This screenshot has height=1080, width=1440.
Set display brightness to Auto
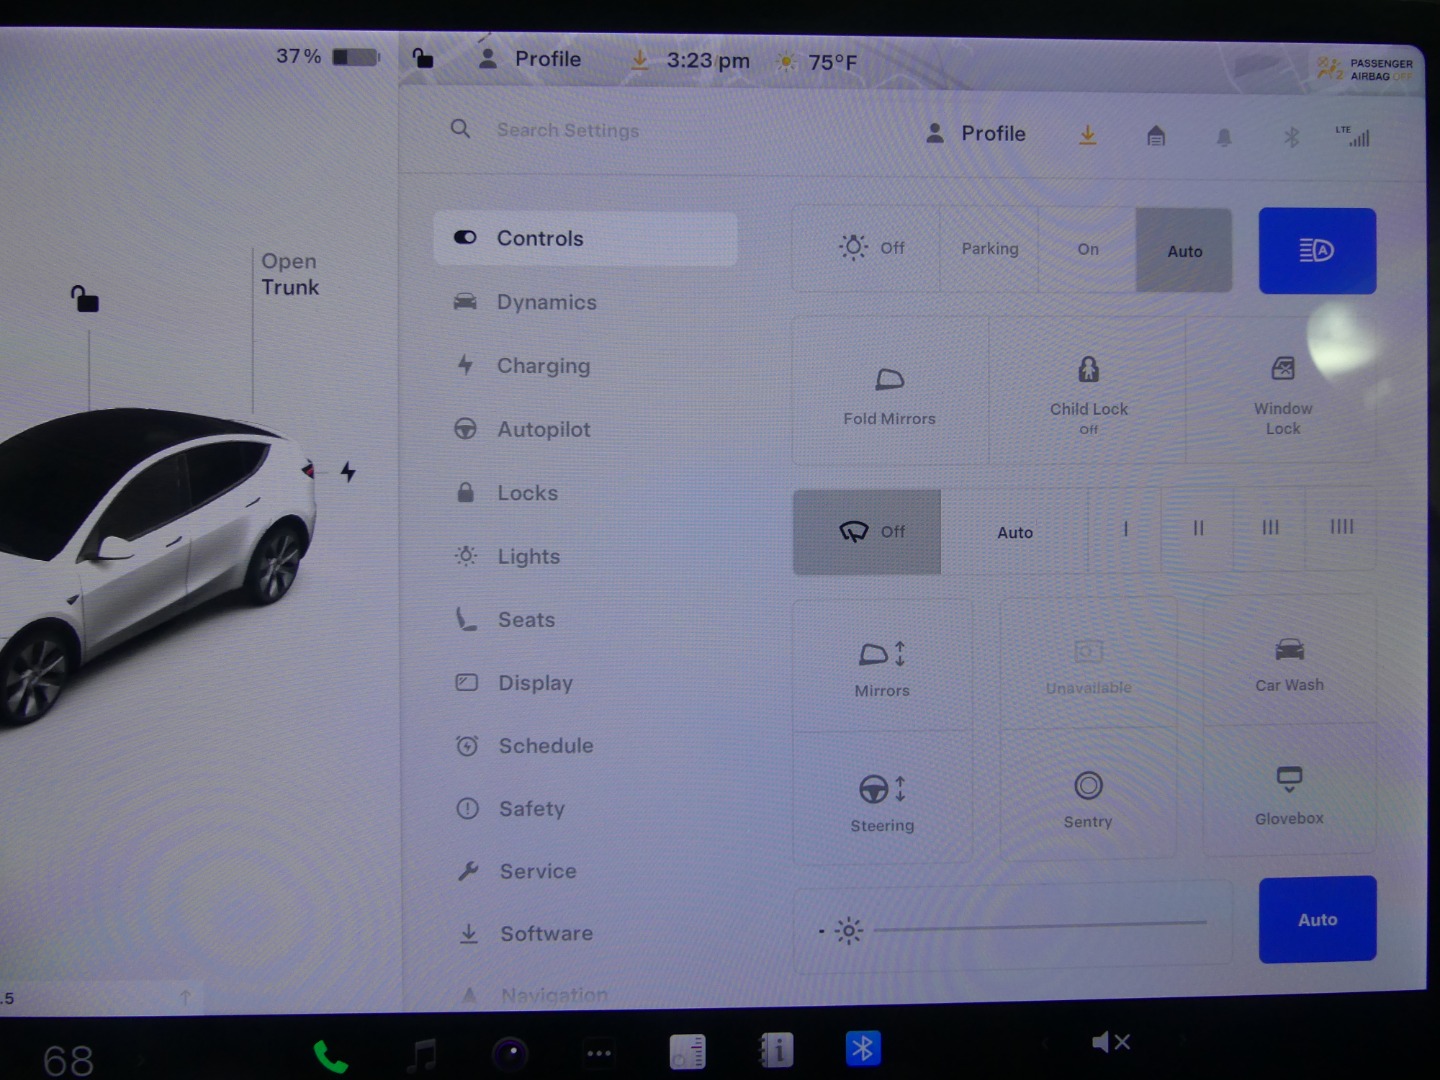1316,920
